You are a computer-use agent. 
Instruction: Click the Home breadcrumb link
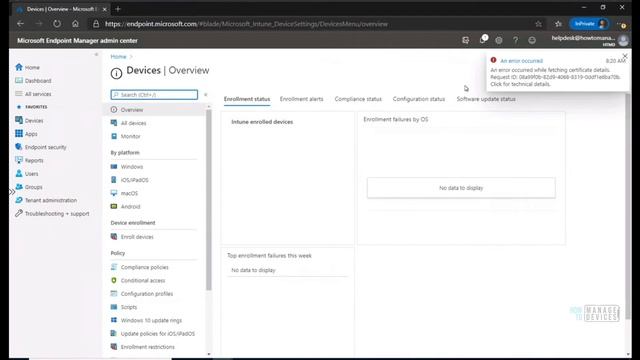coord(118,56)
